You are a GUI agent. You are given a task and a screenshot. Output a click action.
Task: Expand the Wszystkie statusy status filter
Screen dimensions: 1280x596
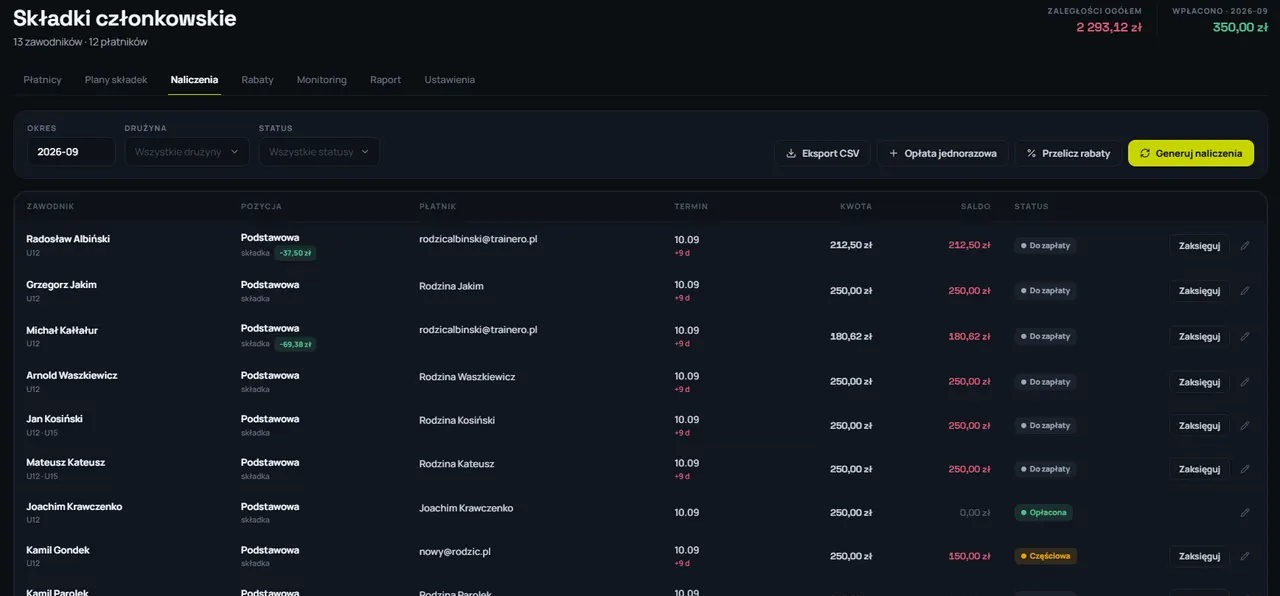(x=319, y=152)
